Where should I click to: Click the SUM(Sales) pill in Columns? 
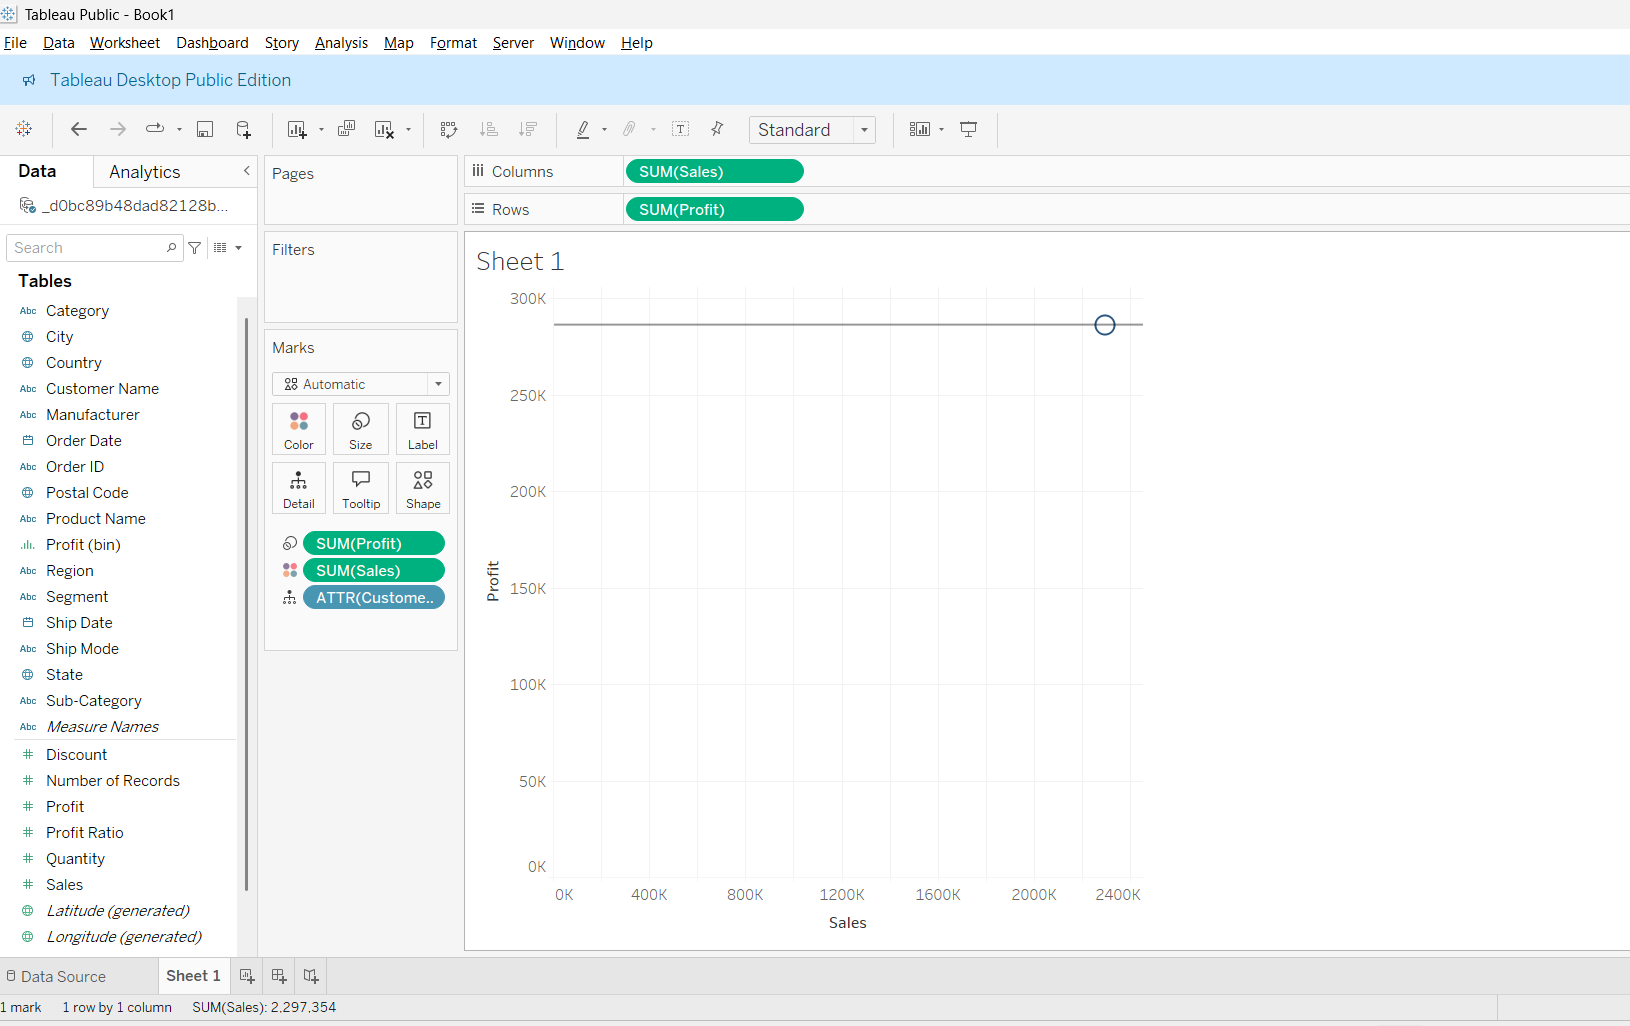tap(713, 171)
